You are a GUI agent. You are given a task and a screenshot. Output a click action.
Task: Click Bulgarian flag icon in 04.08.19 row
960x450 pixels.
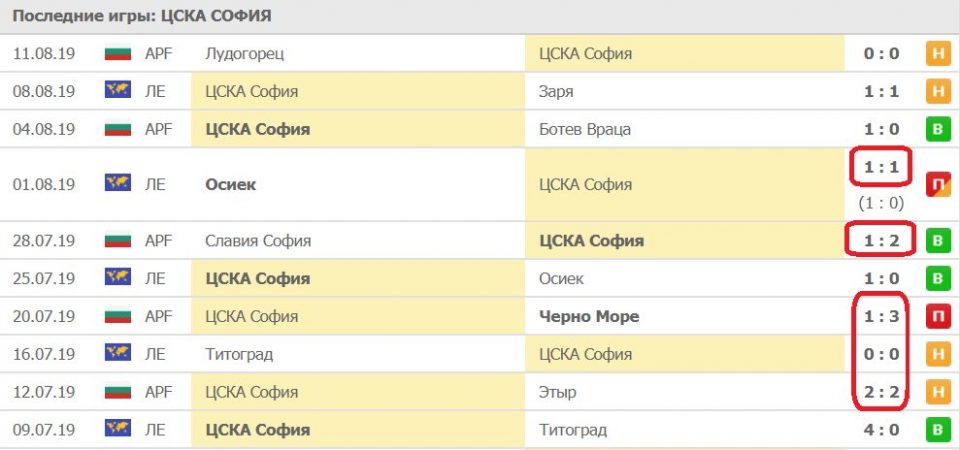(x=117, y=129)
